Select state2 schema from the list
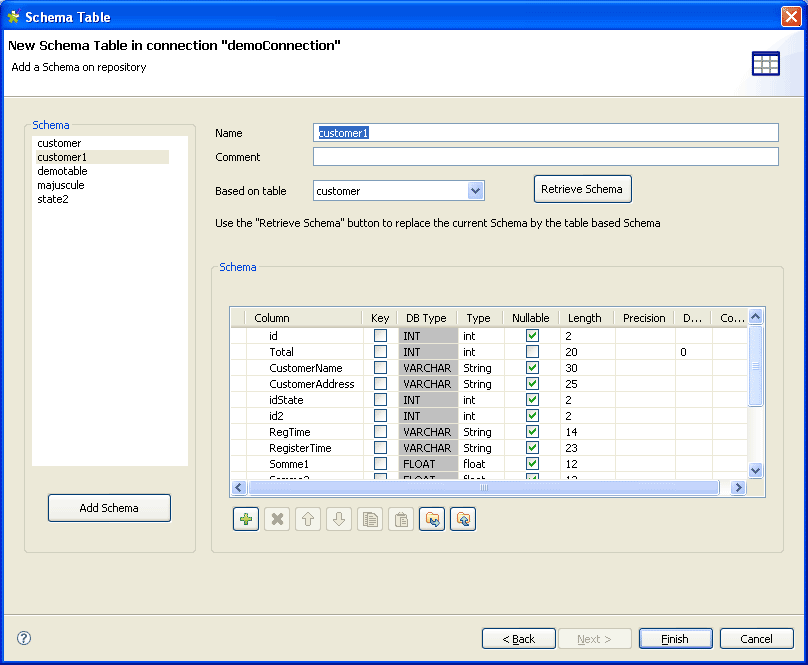The image size is (808, 665). point(54,199)
